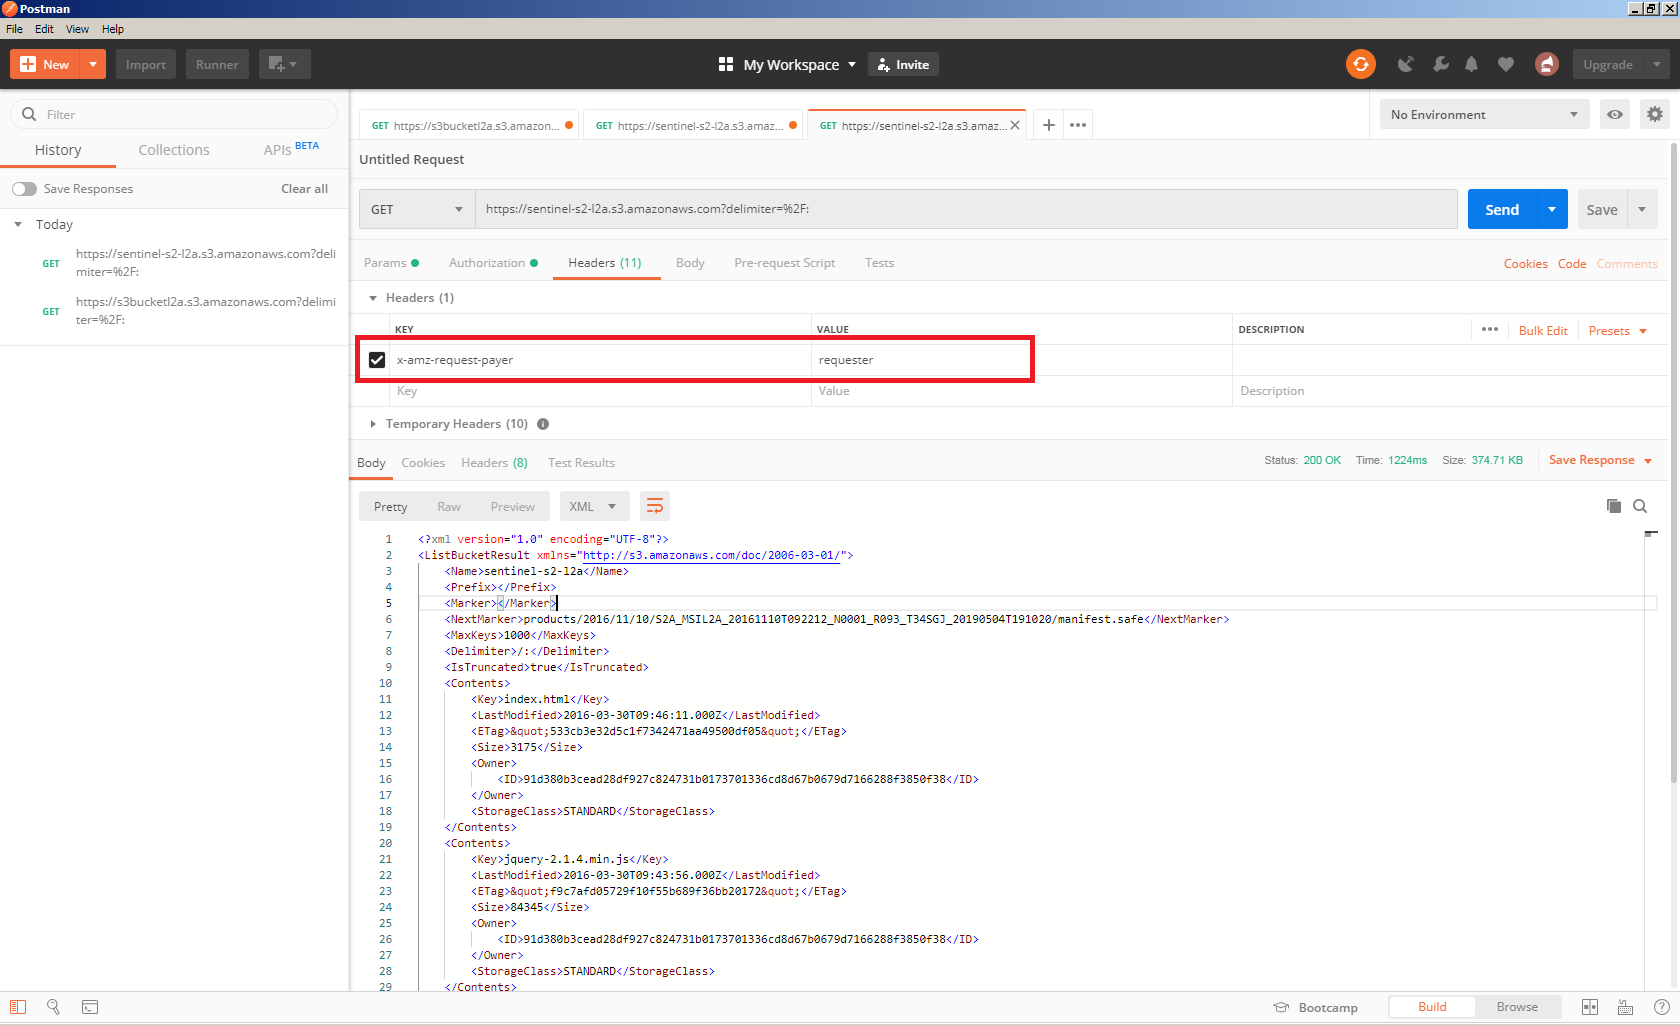Search within the response body

pyautogui.click(x=1640, y=506)
